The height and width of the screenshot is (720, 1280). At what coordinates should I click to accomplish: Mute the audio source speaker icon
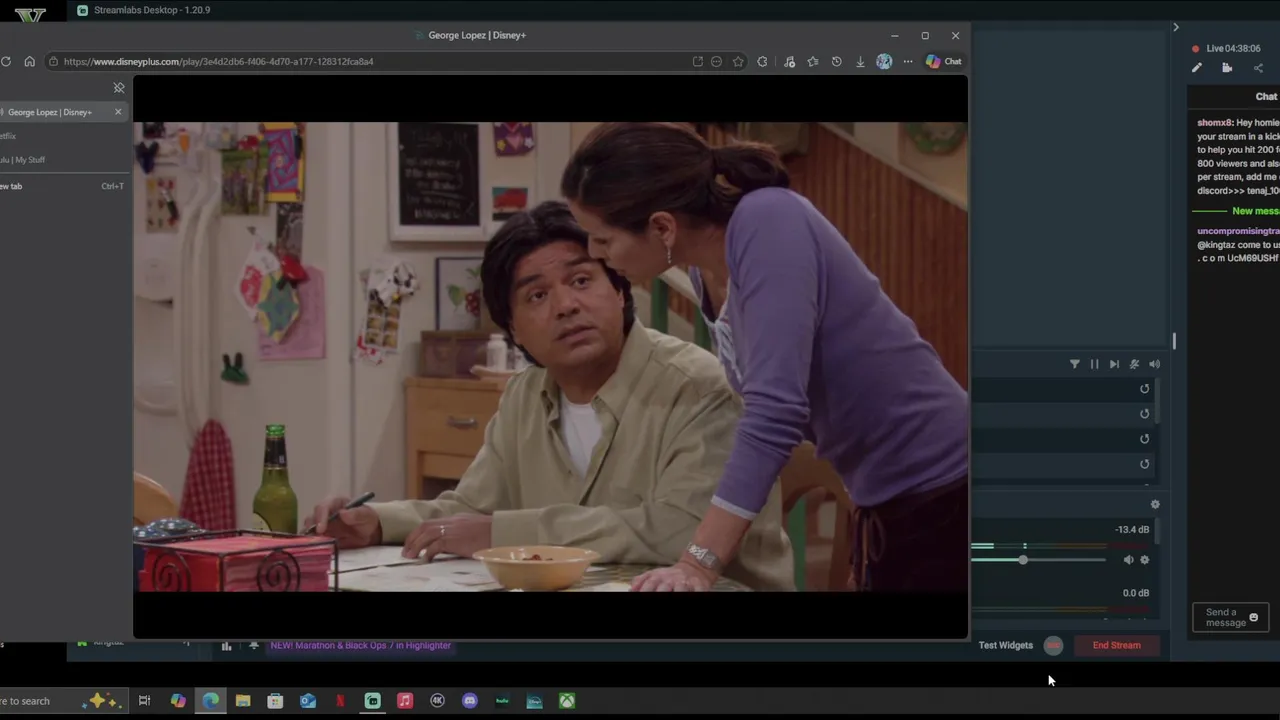coord(1128,560)
